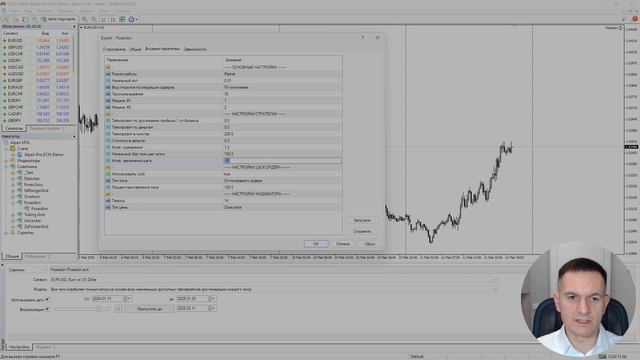Expand the Скрипты node in Navigator

click(x=6, y=233)
